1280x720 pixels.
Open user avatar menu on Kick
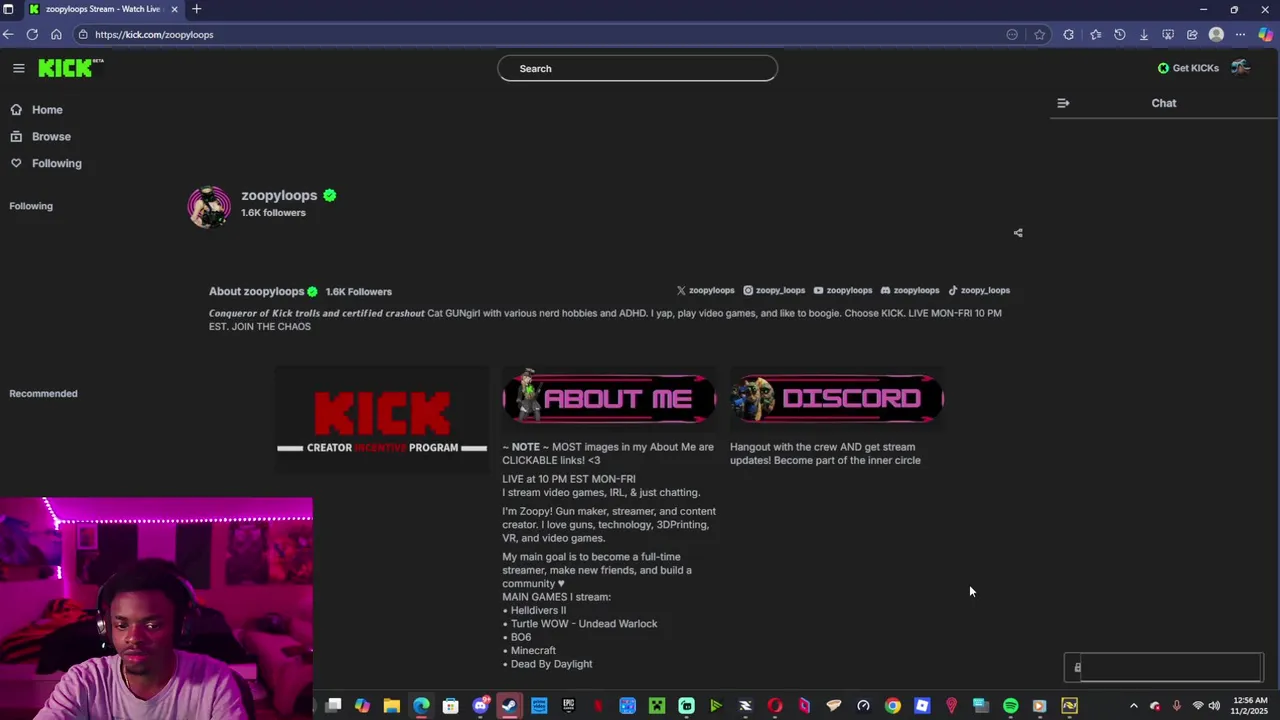click(1241, 67)
